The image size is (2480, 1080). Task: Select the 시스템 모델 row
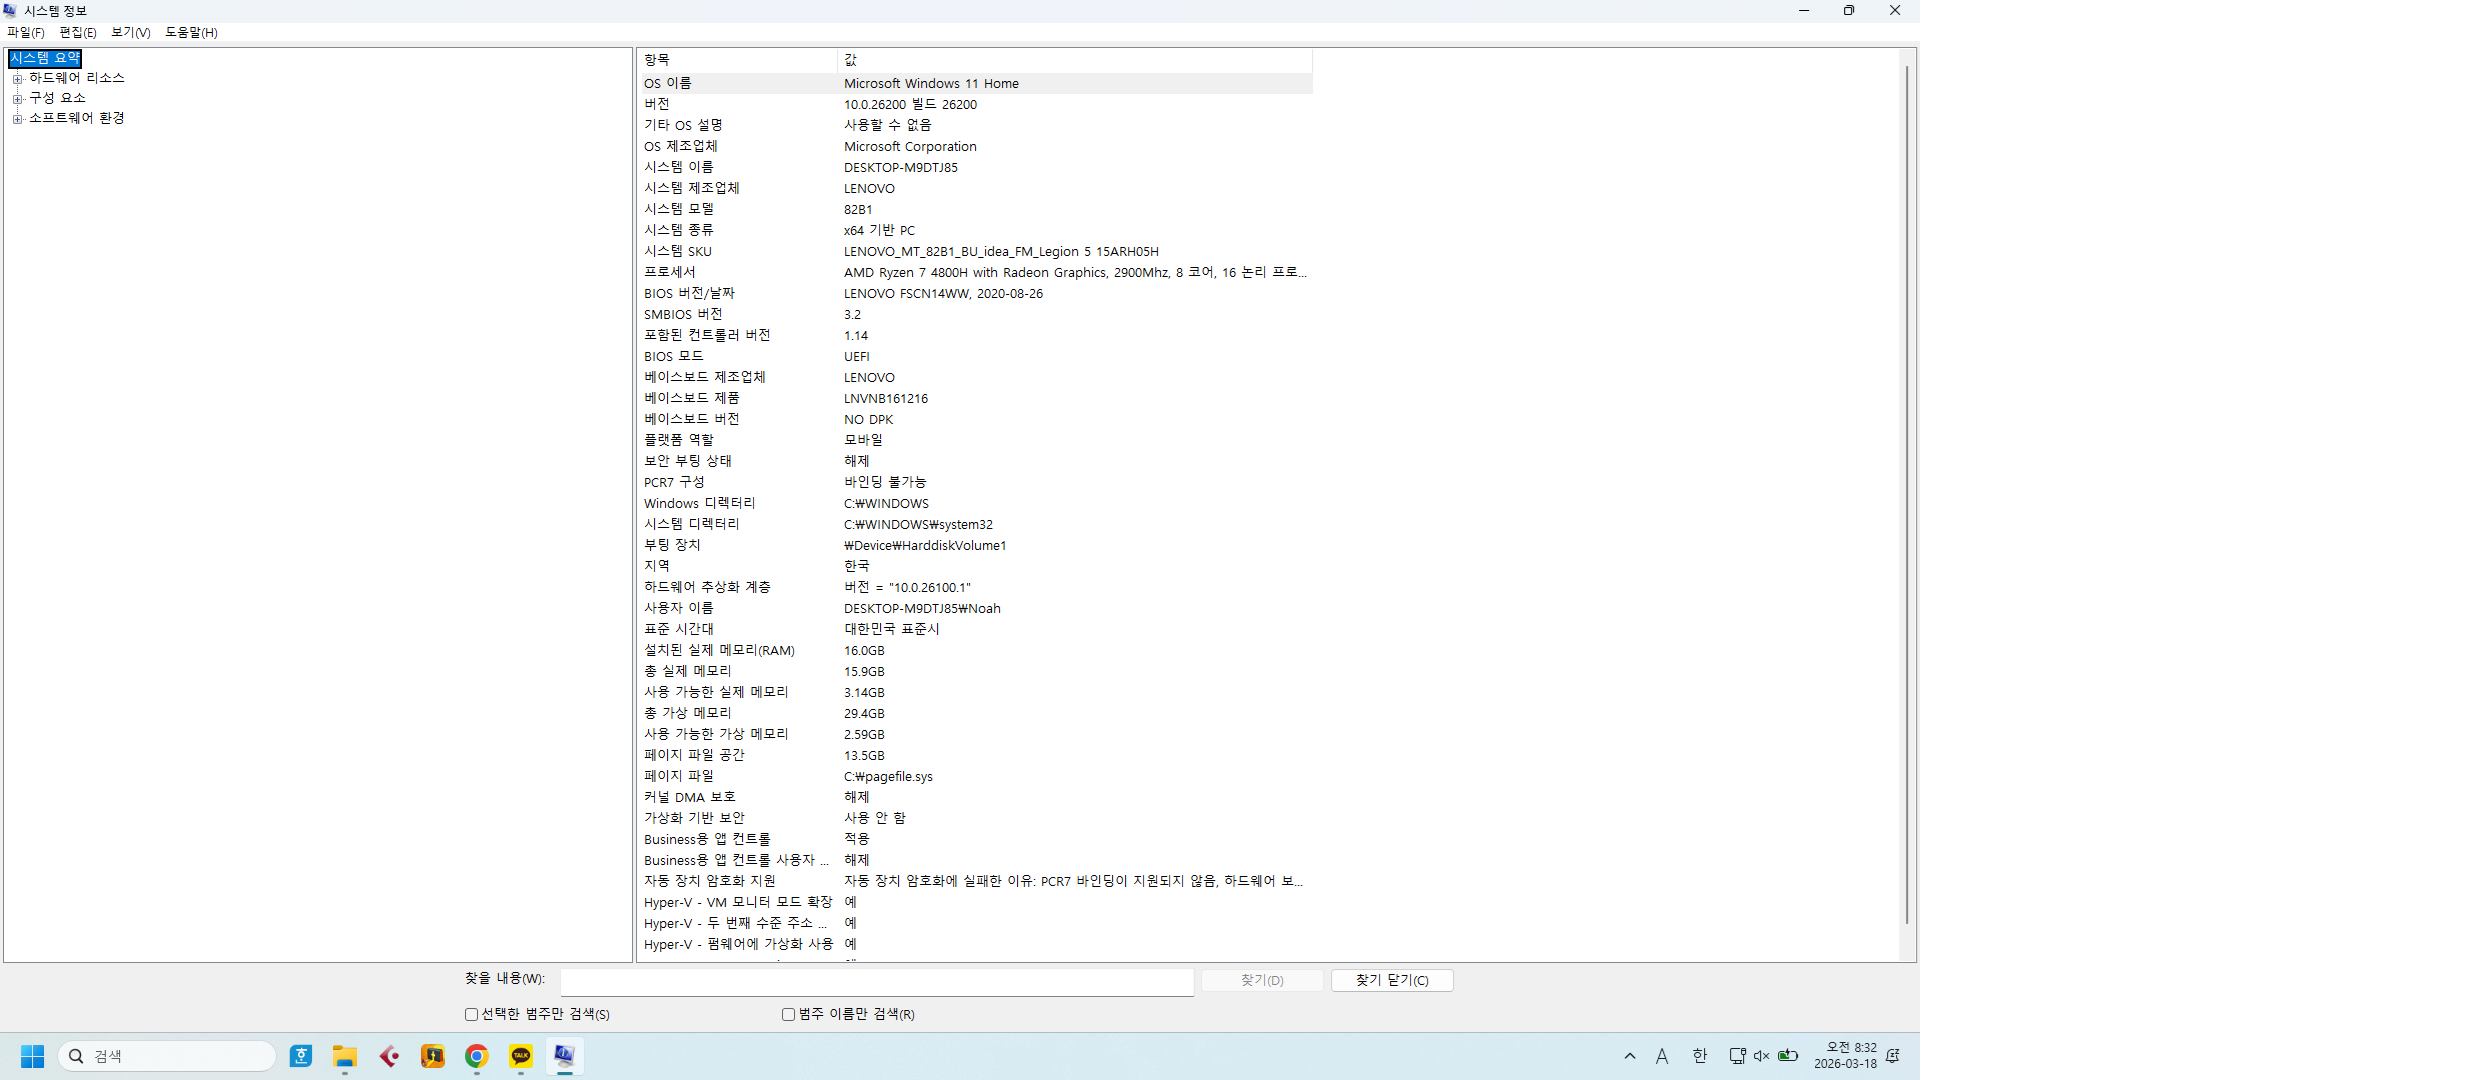[976, 209]
